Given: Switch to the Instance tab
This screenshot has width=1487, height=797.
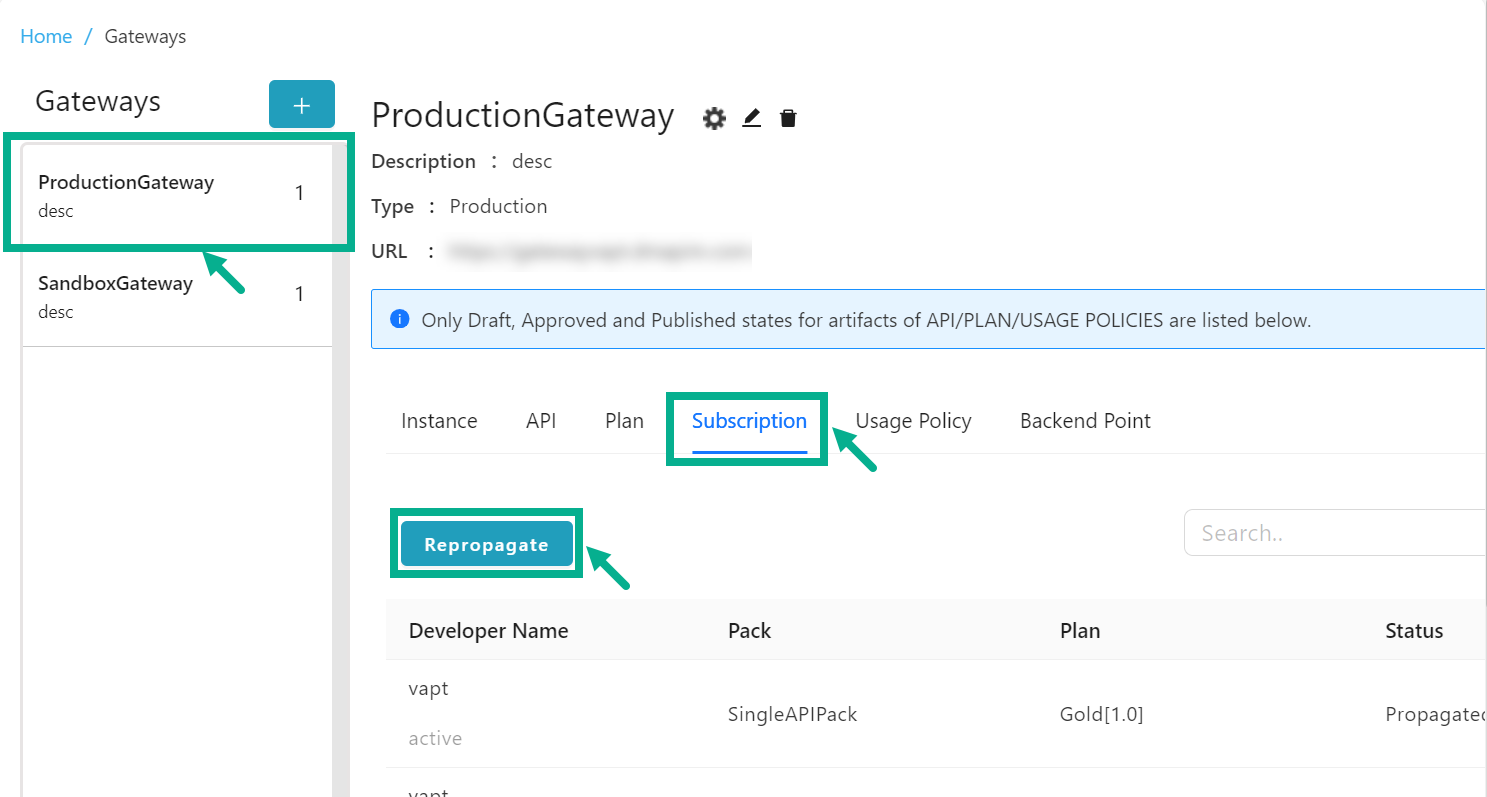Looking at the screenshot, I should coord(439,420).
